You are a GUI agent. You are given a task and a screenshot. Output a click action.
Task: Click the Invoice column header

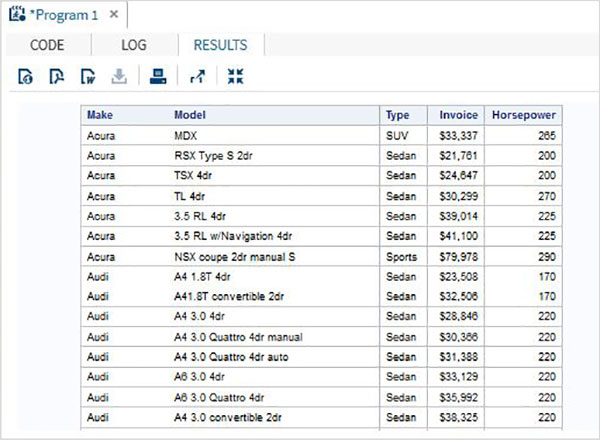point(458,115)
